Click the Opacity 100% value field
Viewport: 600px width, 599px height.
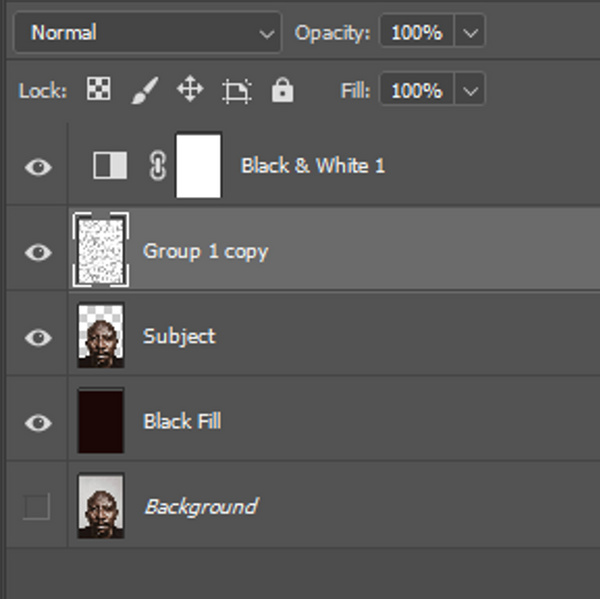tap(416, 33)
